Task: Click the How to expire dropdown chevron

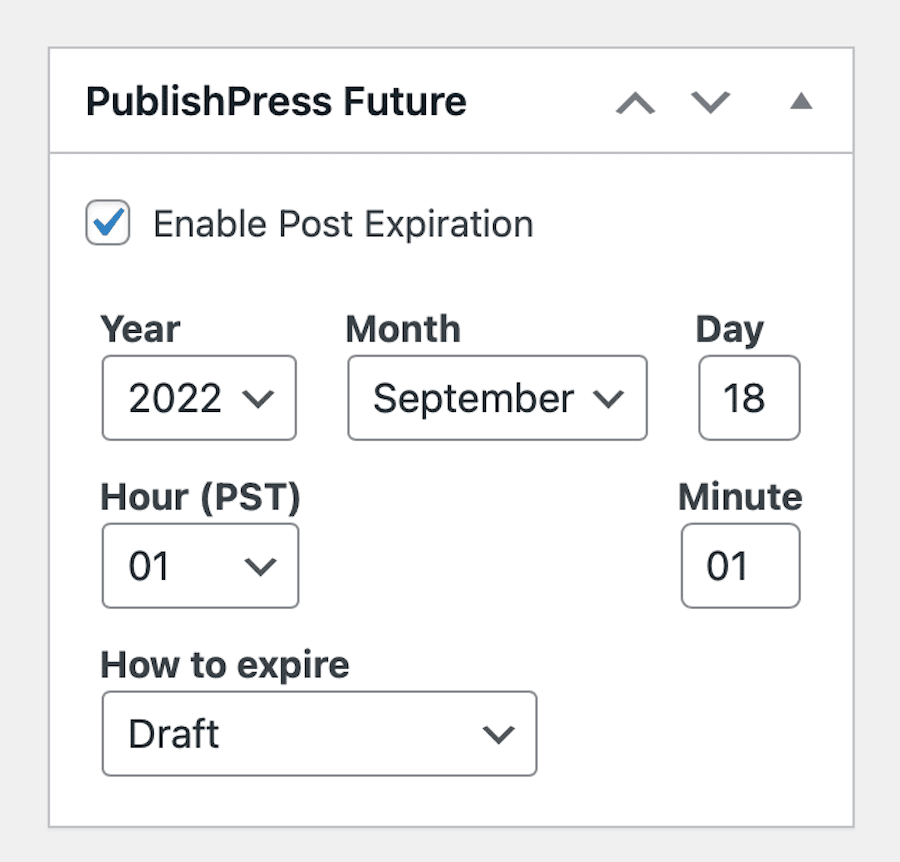Action: coord(498,734)
